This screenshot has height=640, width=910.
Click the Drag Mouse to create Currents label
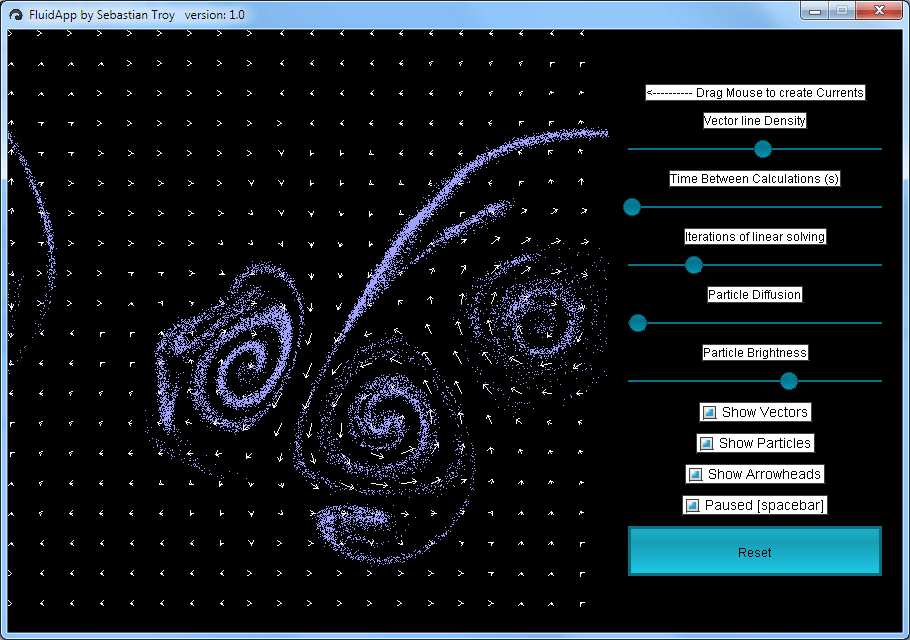point(755,93)
